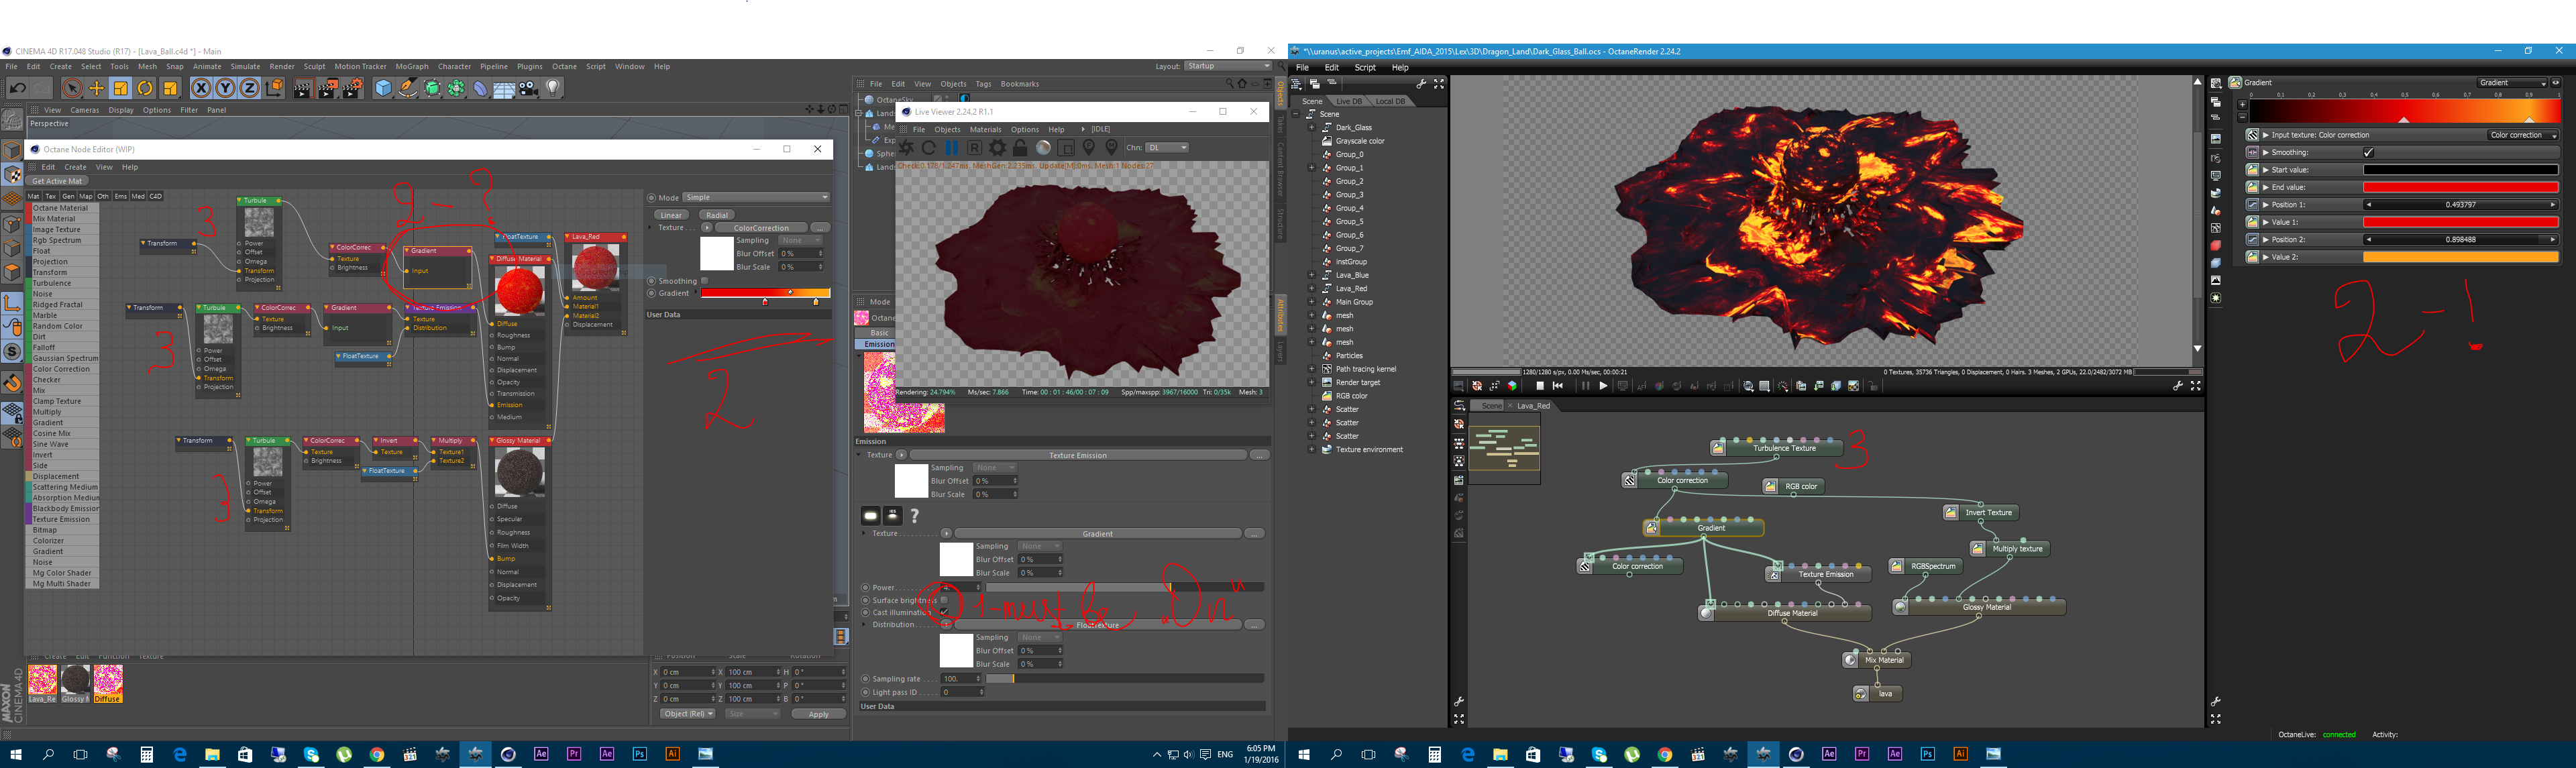Click the Get Active Mat button
This screenshot has height=768, width=2576.
(57, 181)
